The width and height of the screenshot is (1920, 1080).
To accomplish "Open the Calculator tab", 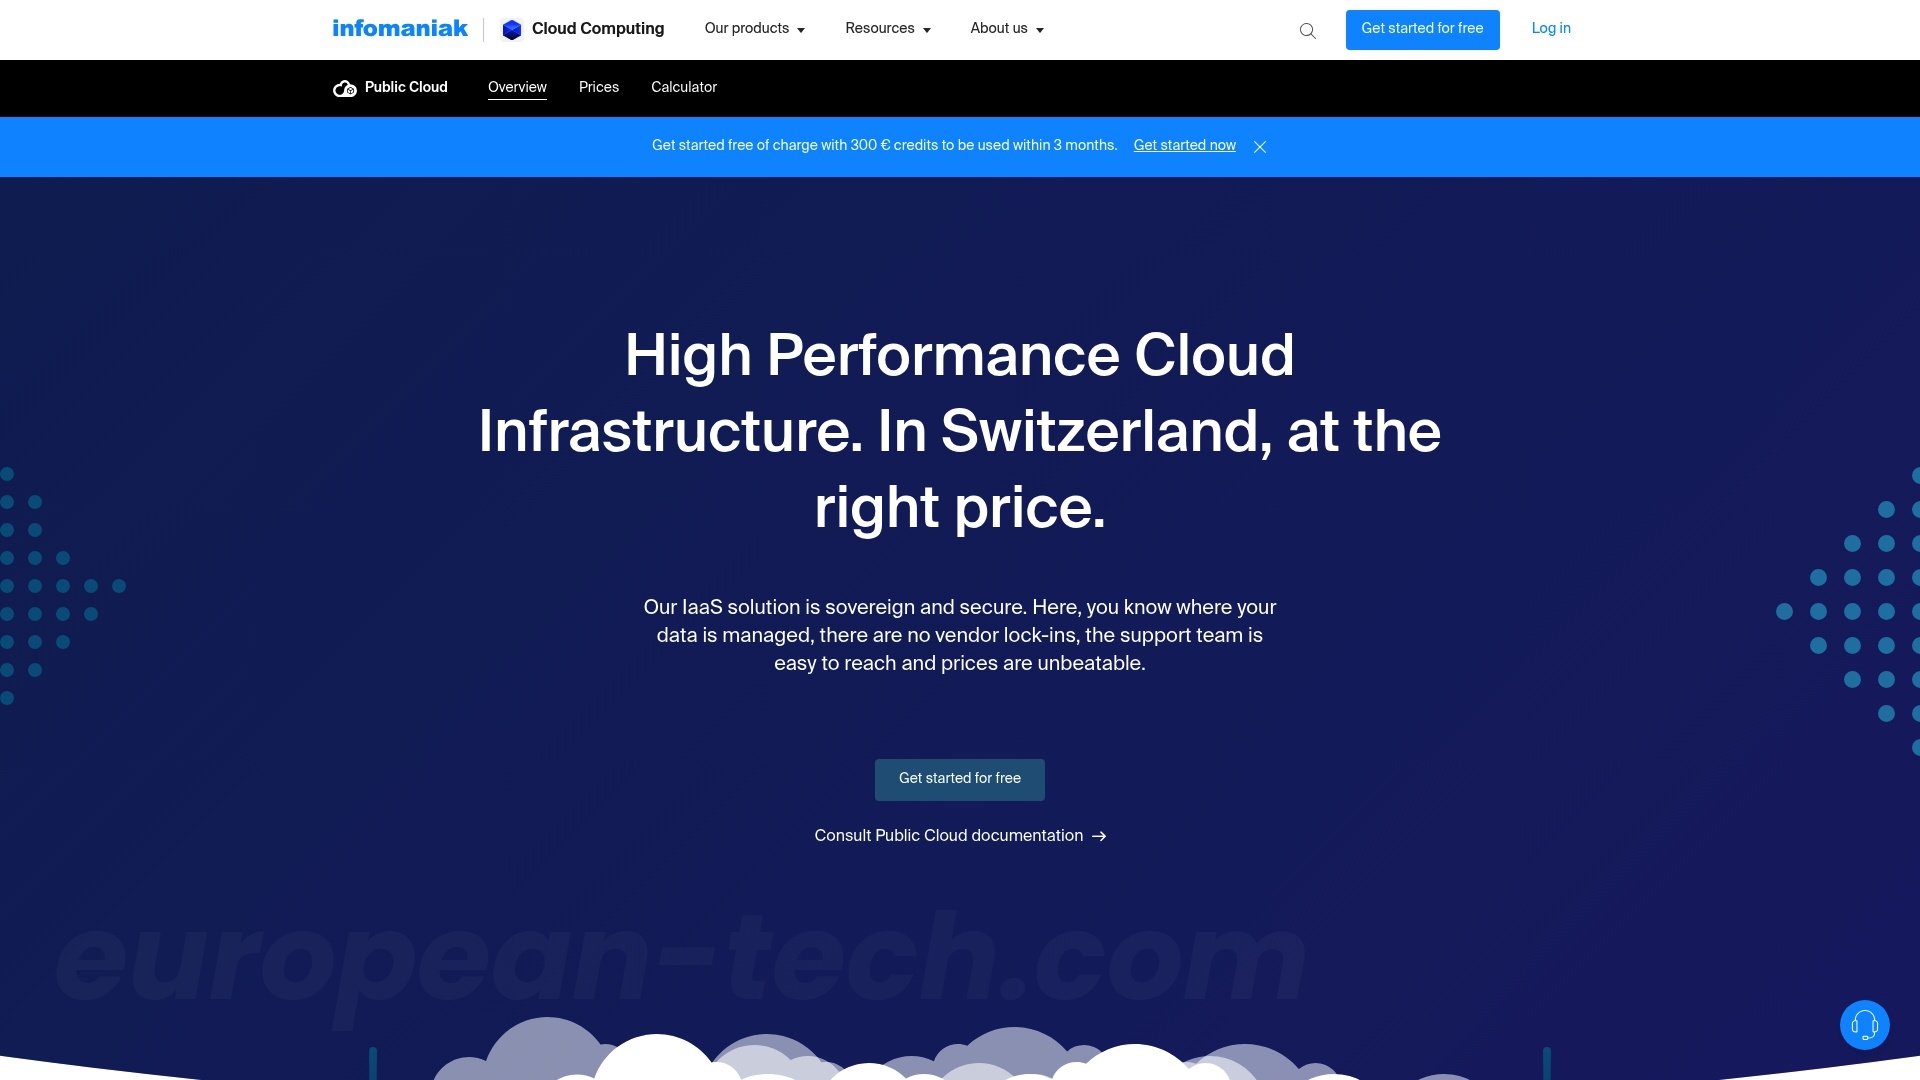I will (683, 88).
